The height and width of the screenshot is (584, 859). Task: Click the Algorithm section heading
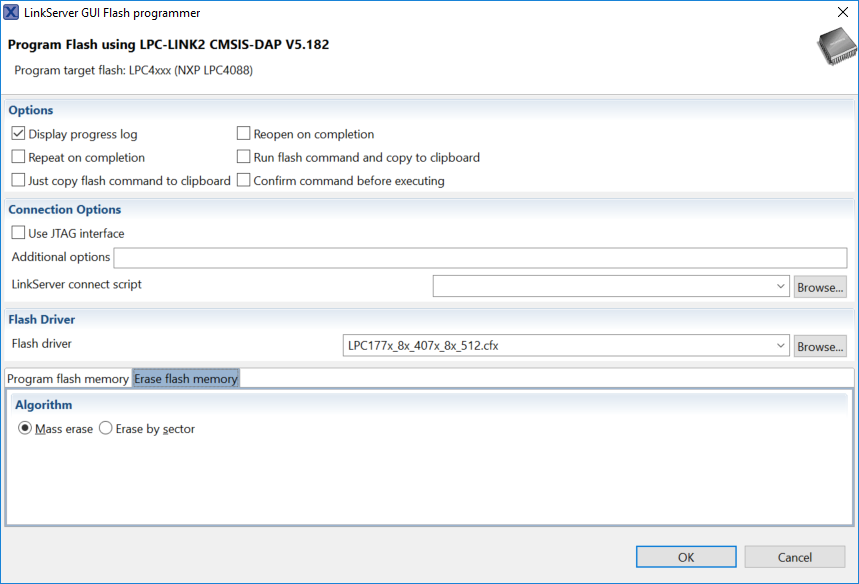[43, 405]
